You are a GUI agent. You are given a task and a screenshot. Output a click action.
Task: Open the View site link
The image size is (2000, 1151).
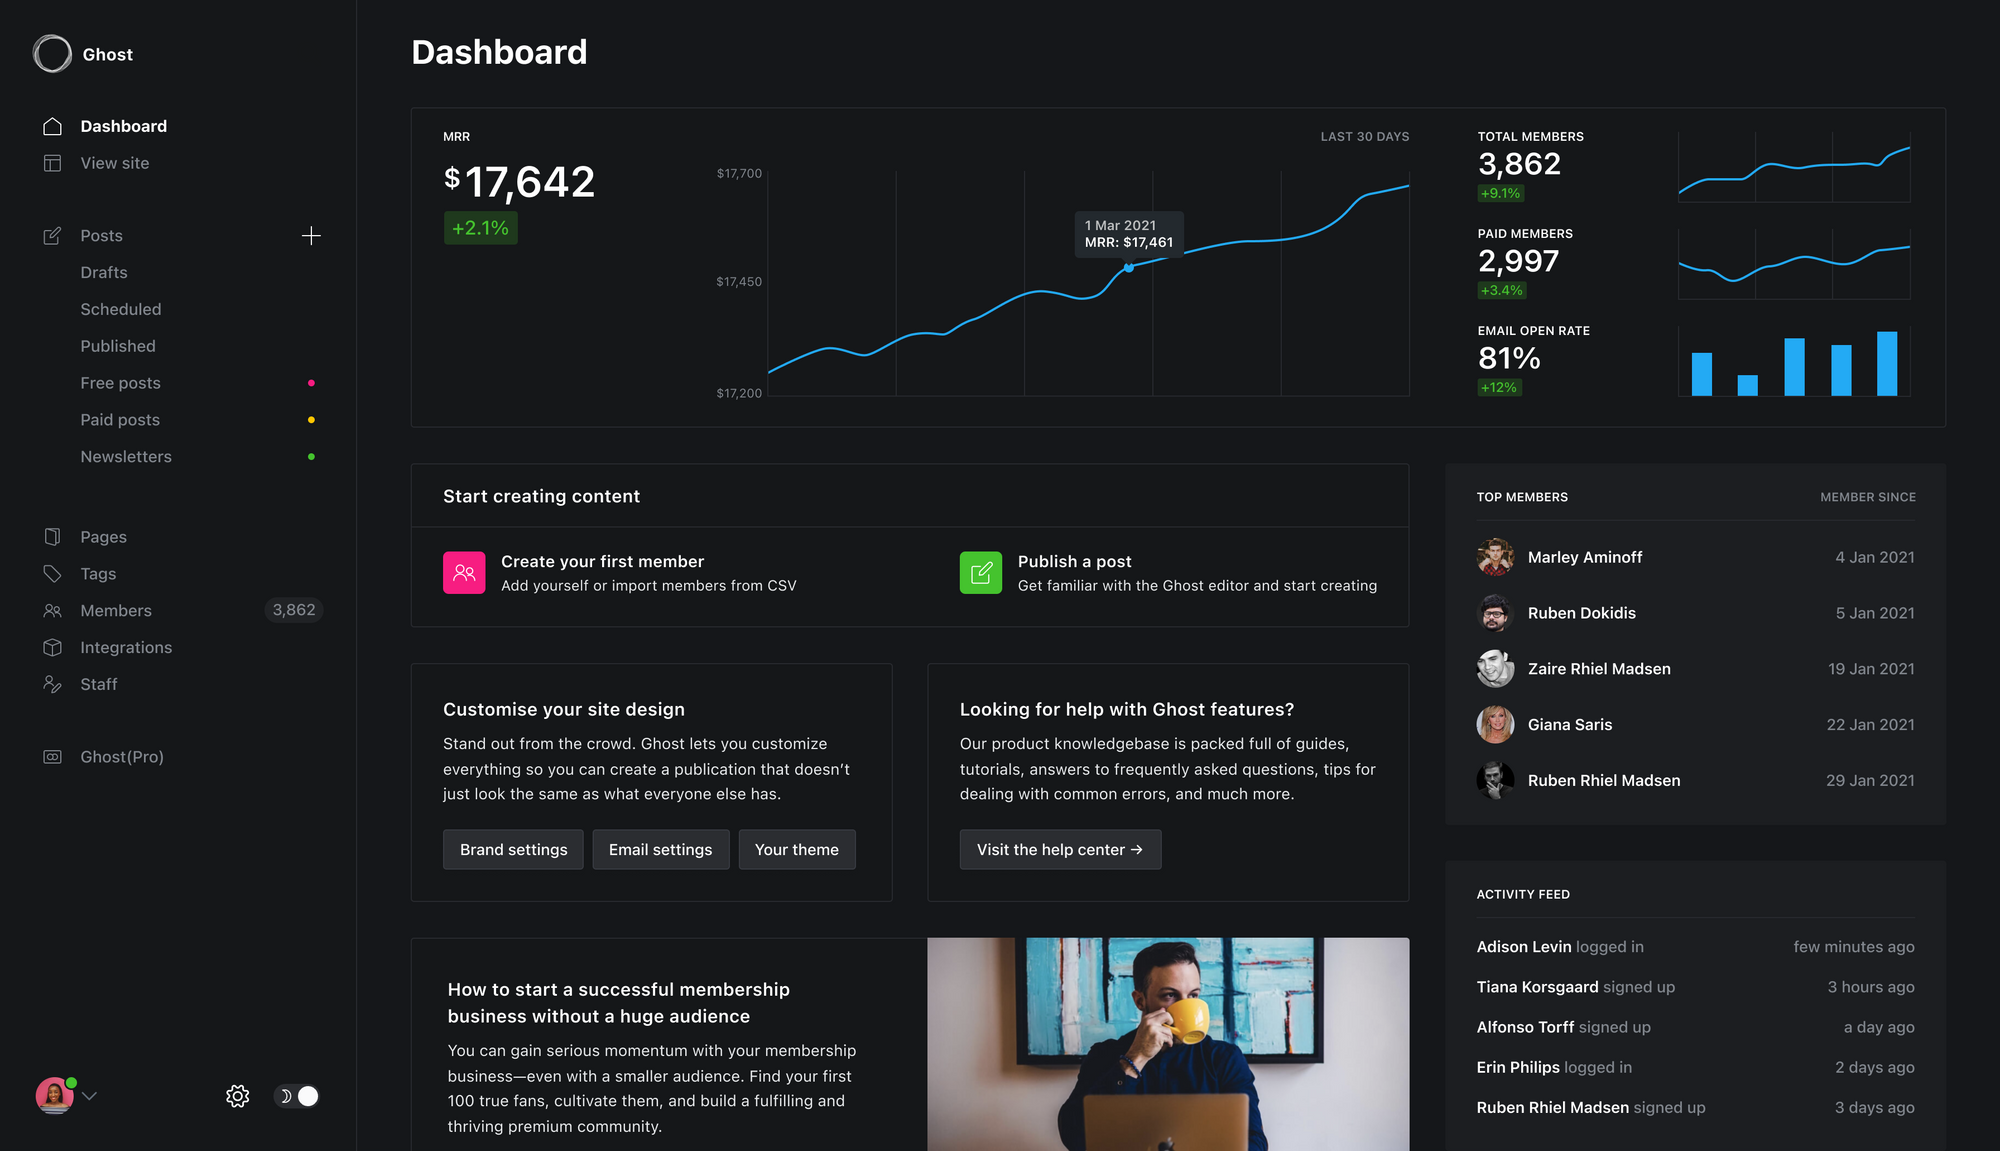pyautogui.click(x=115, y=161)
